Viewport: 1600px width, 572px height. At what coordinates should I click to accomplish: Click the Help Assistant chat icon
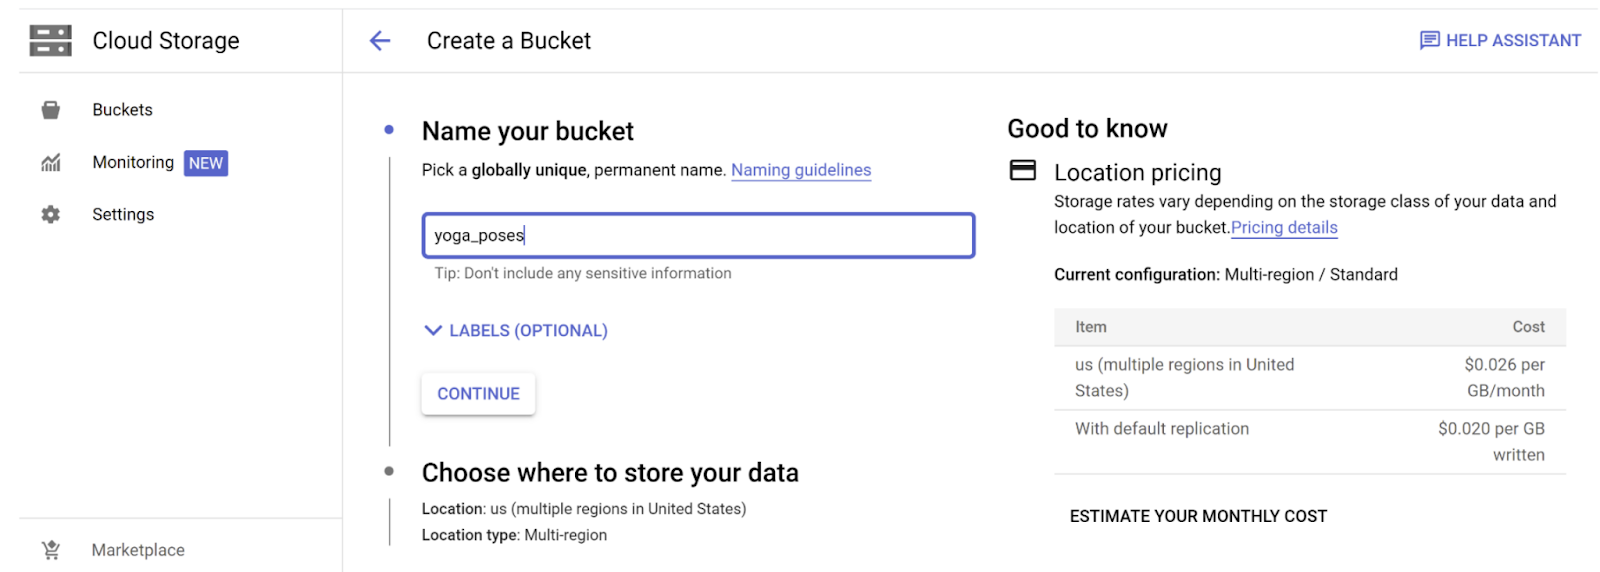(x=1430, y=41)
